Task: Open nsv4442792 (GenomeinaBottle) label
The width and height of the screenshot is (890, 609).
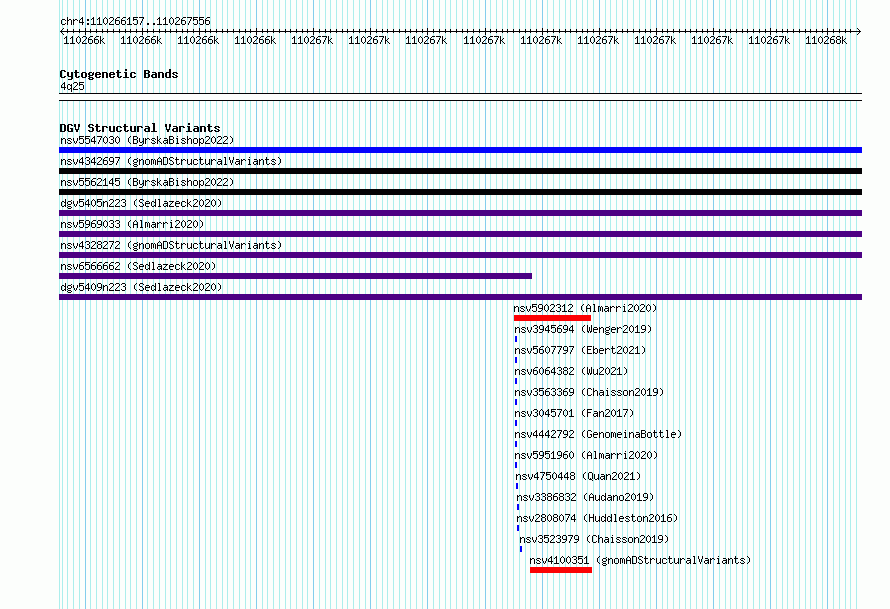Action: pyautogui.click(x=598, y=434)
